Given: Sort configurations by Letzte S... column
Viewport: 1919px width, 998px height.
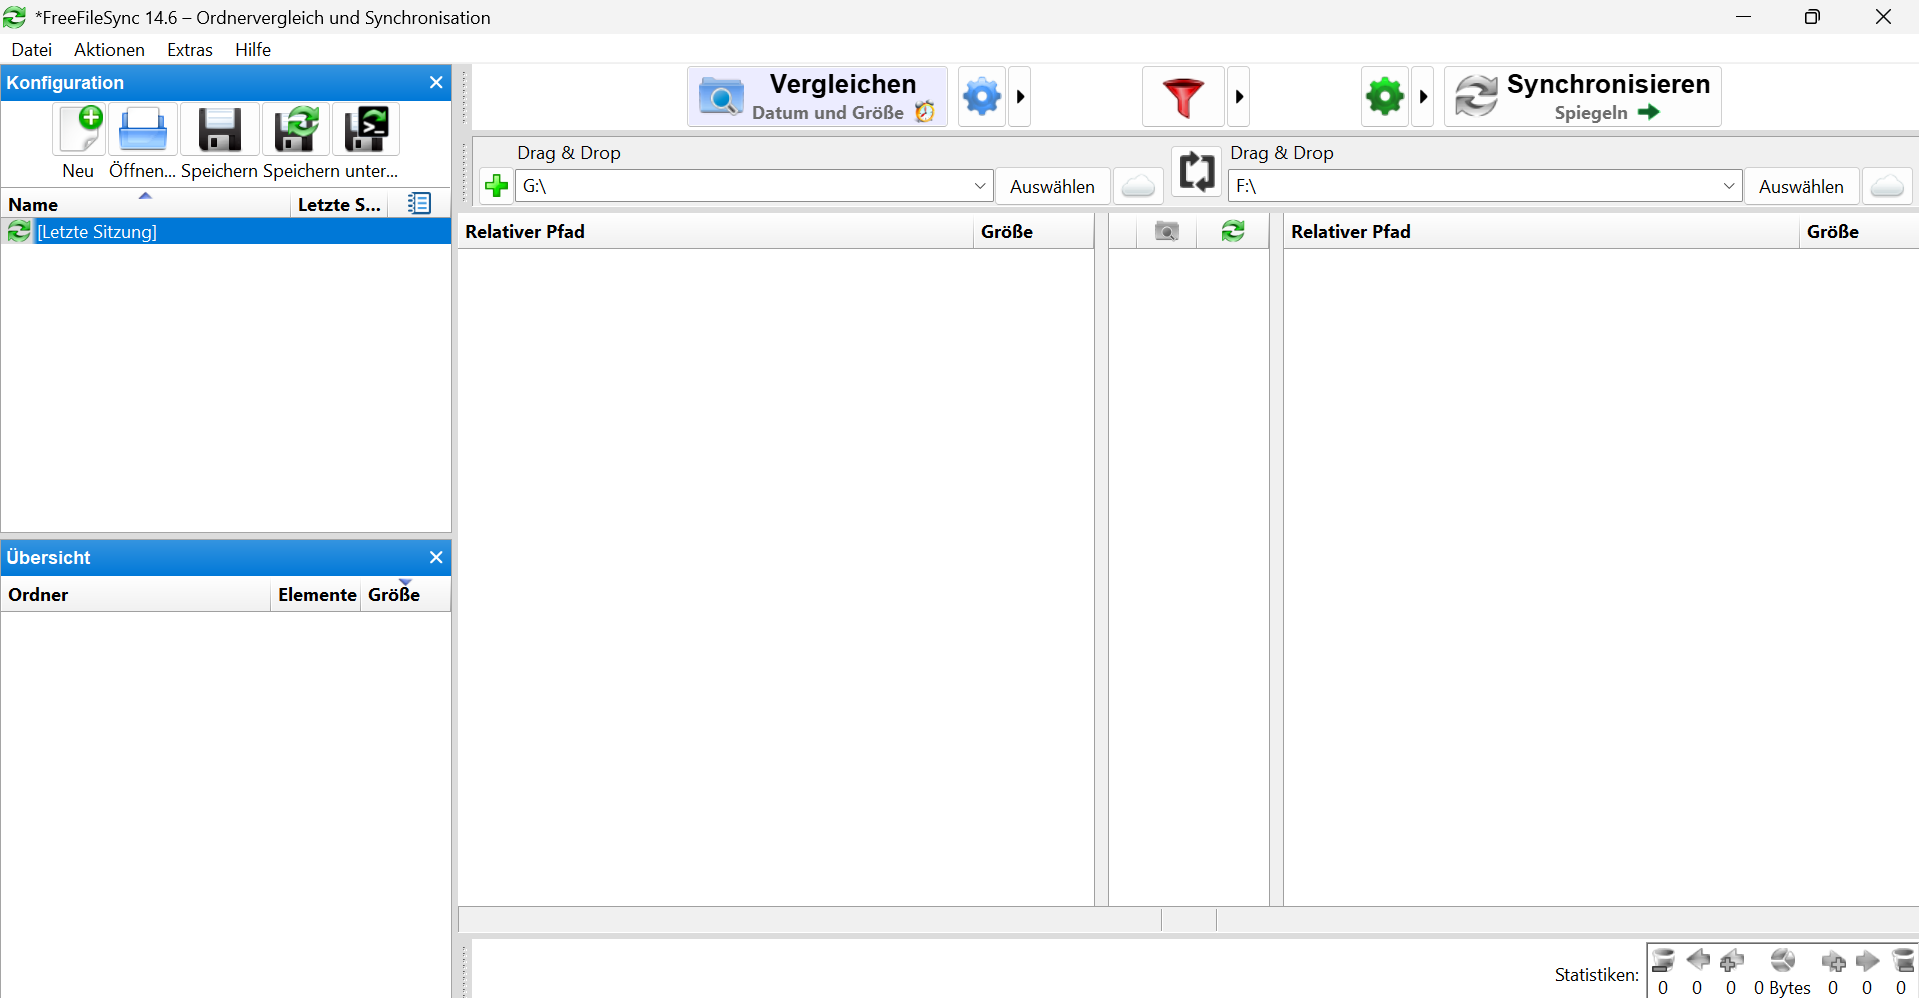Looking at the screenshot, I should [x=340, y=204].
